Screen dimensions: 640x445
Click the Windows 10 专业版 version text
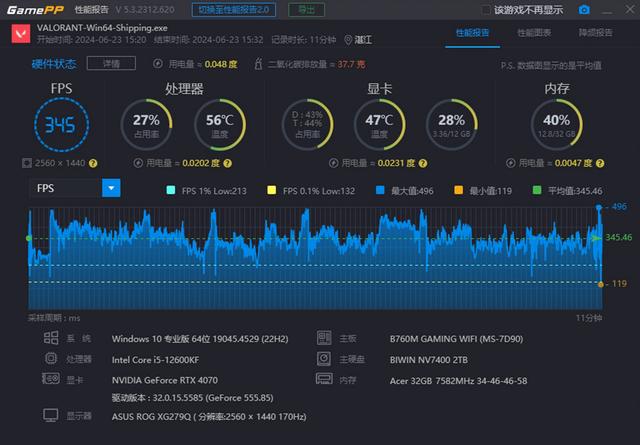click(x=200, y=339)
